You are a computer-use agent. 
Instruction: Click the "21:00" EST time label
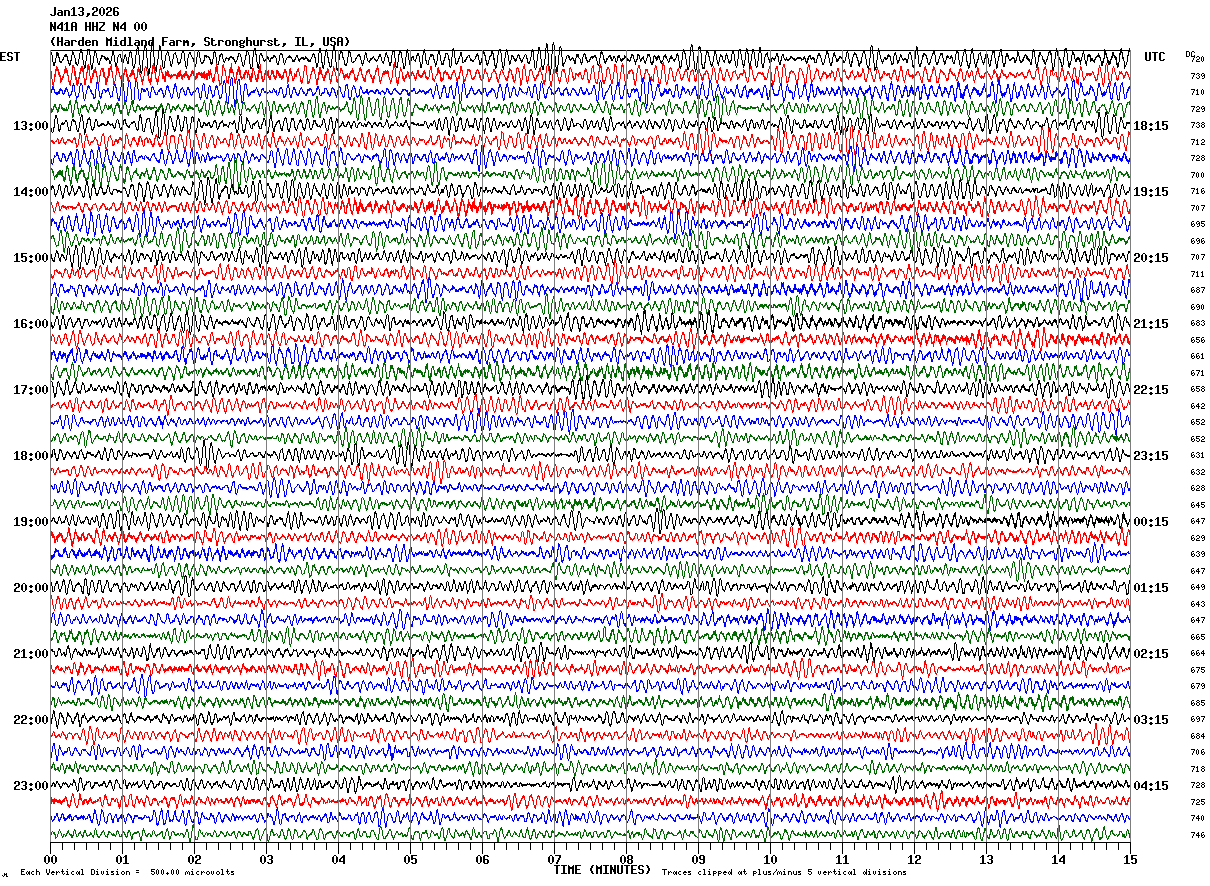pos(30,654)
